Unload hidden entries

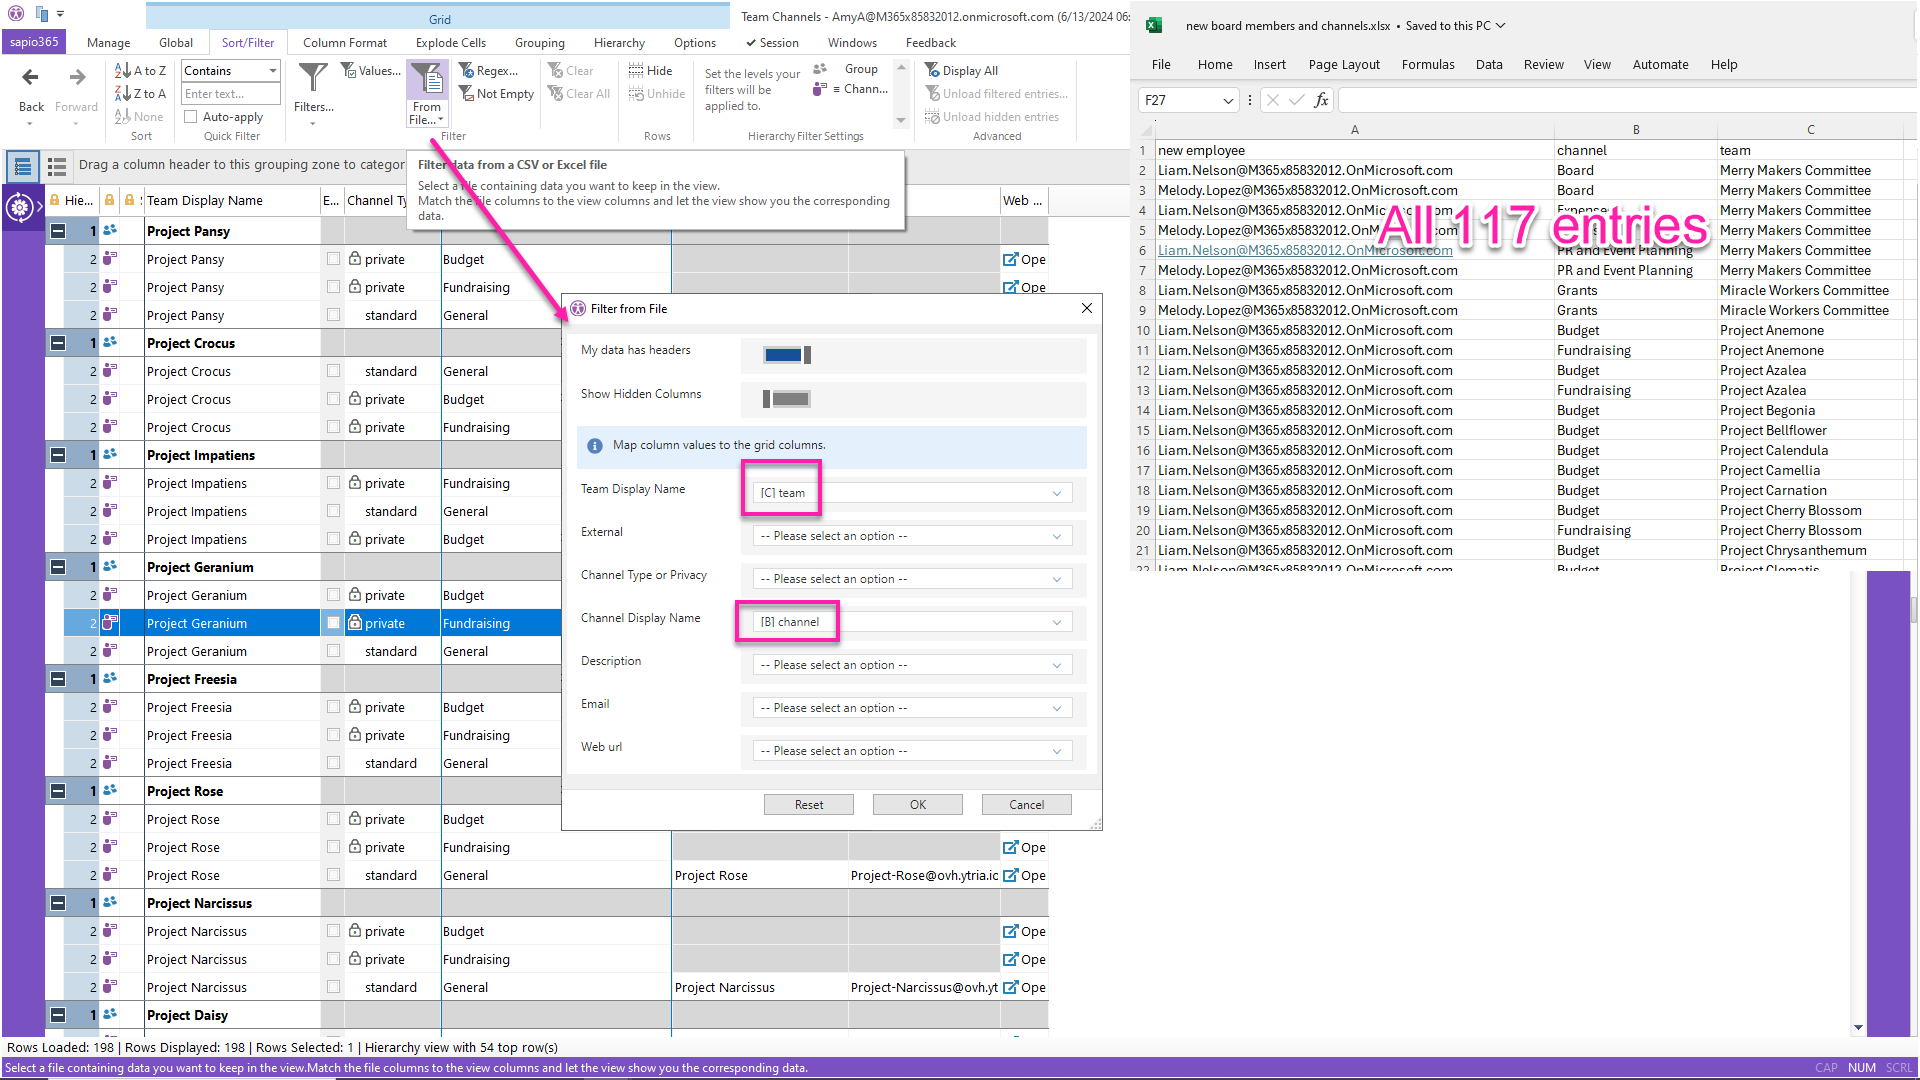click(x=992, y=117)
